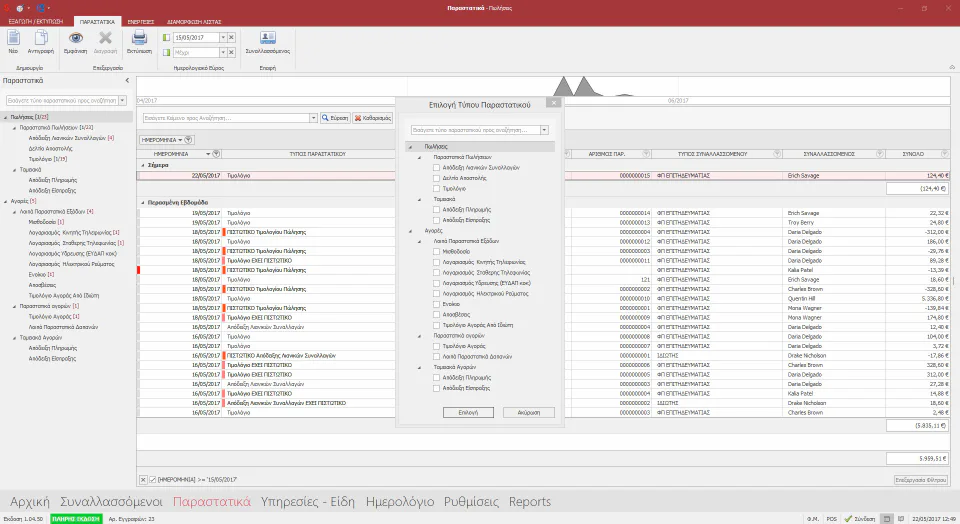Screen dimensions: 960x524
Task: Toggle the active date filter checkbox
Action: point(153,479)
